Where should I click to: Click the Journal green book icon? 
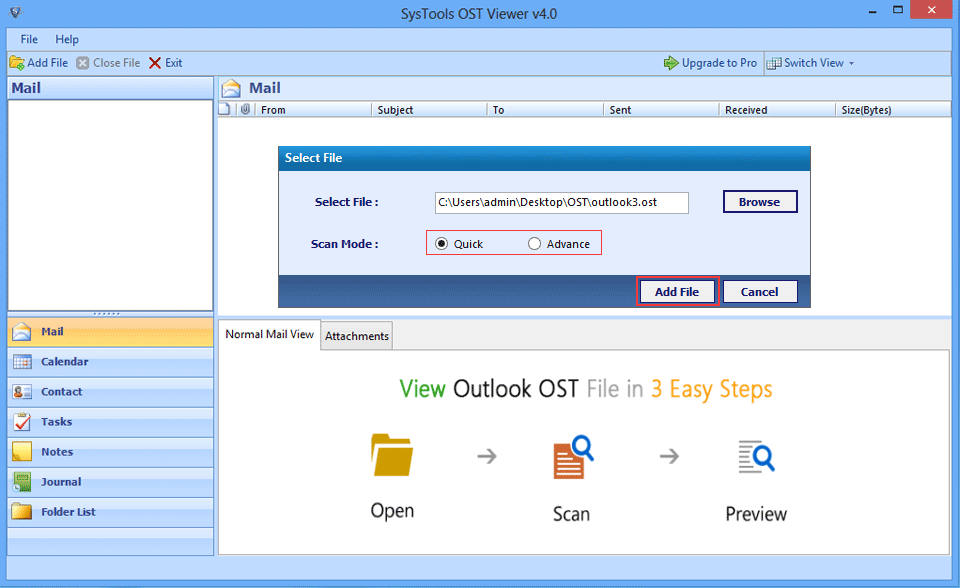coord(22,481)
